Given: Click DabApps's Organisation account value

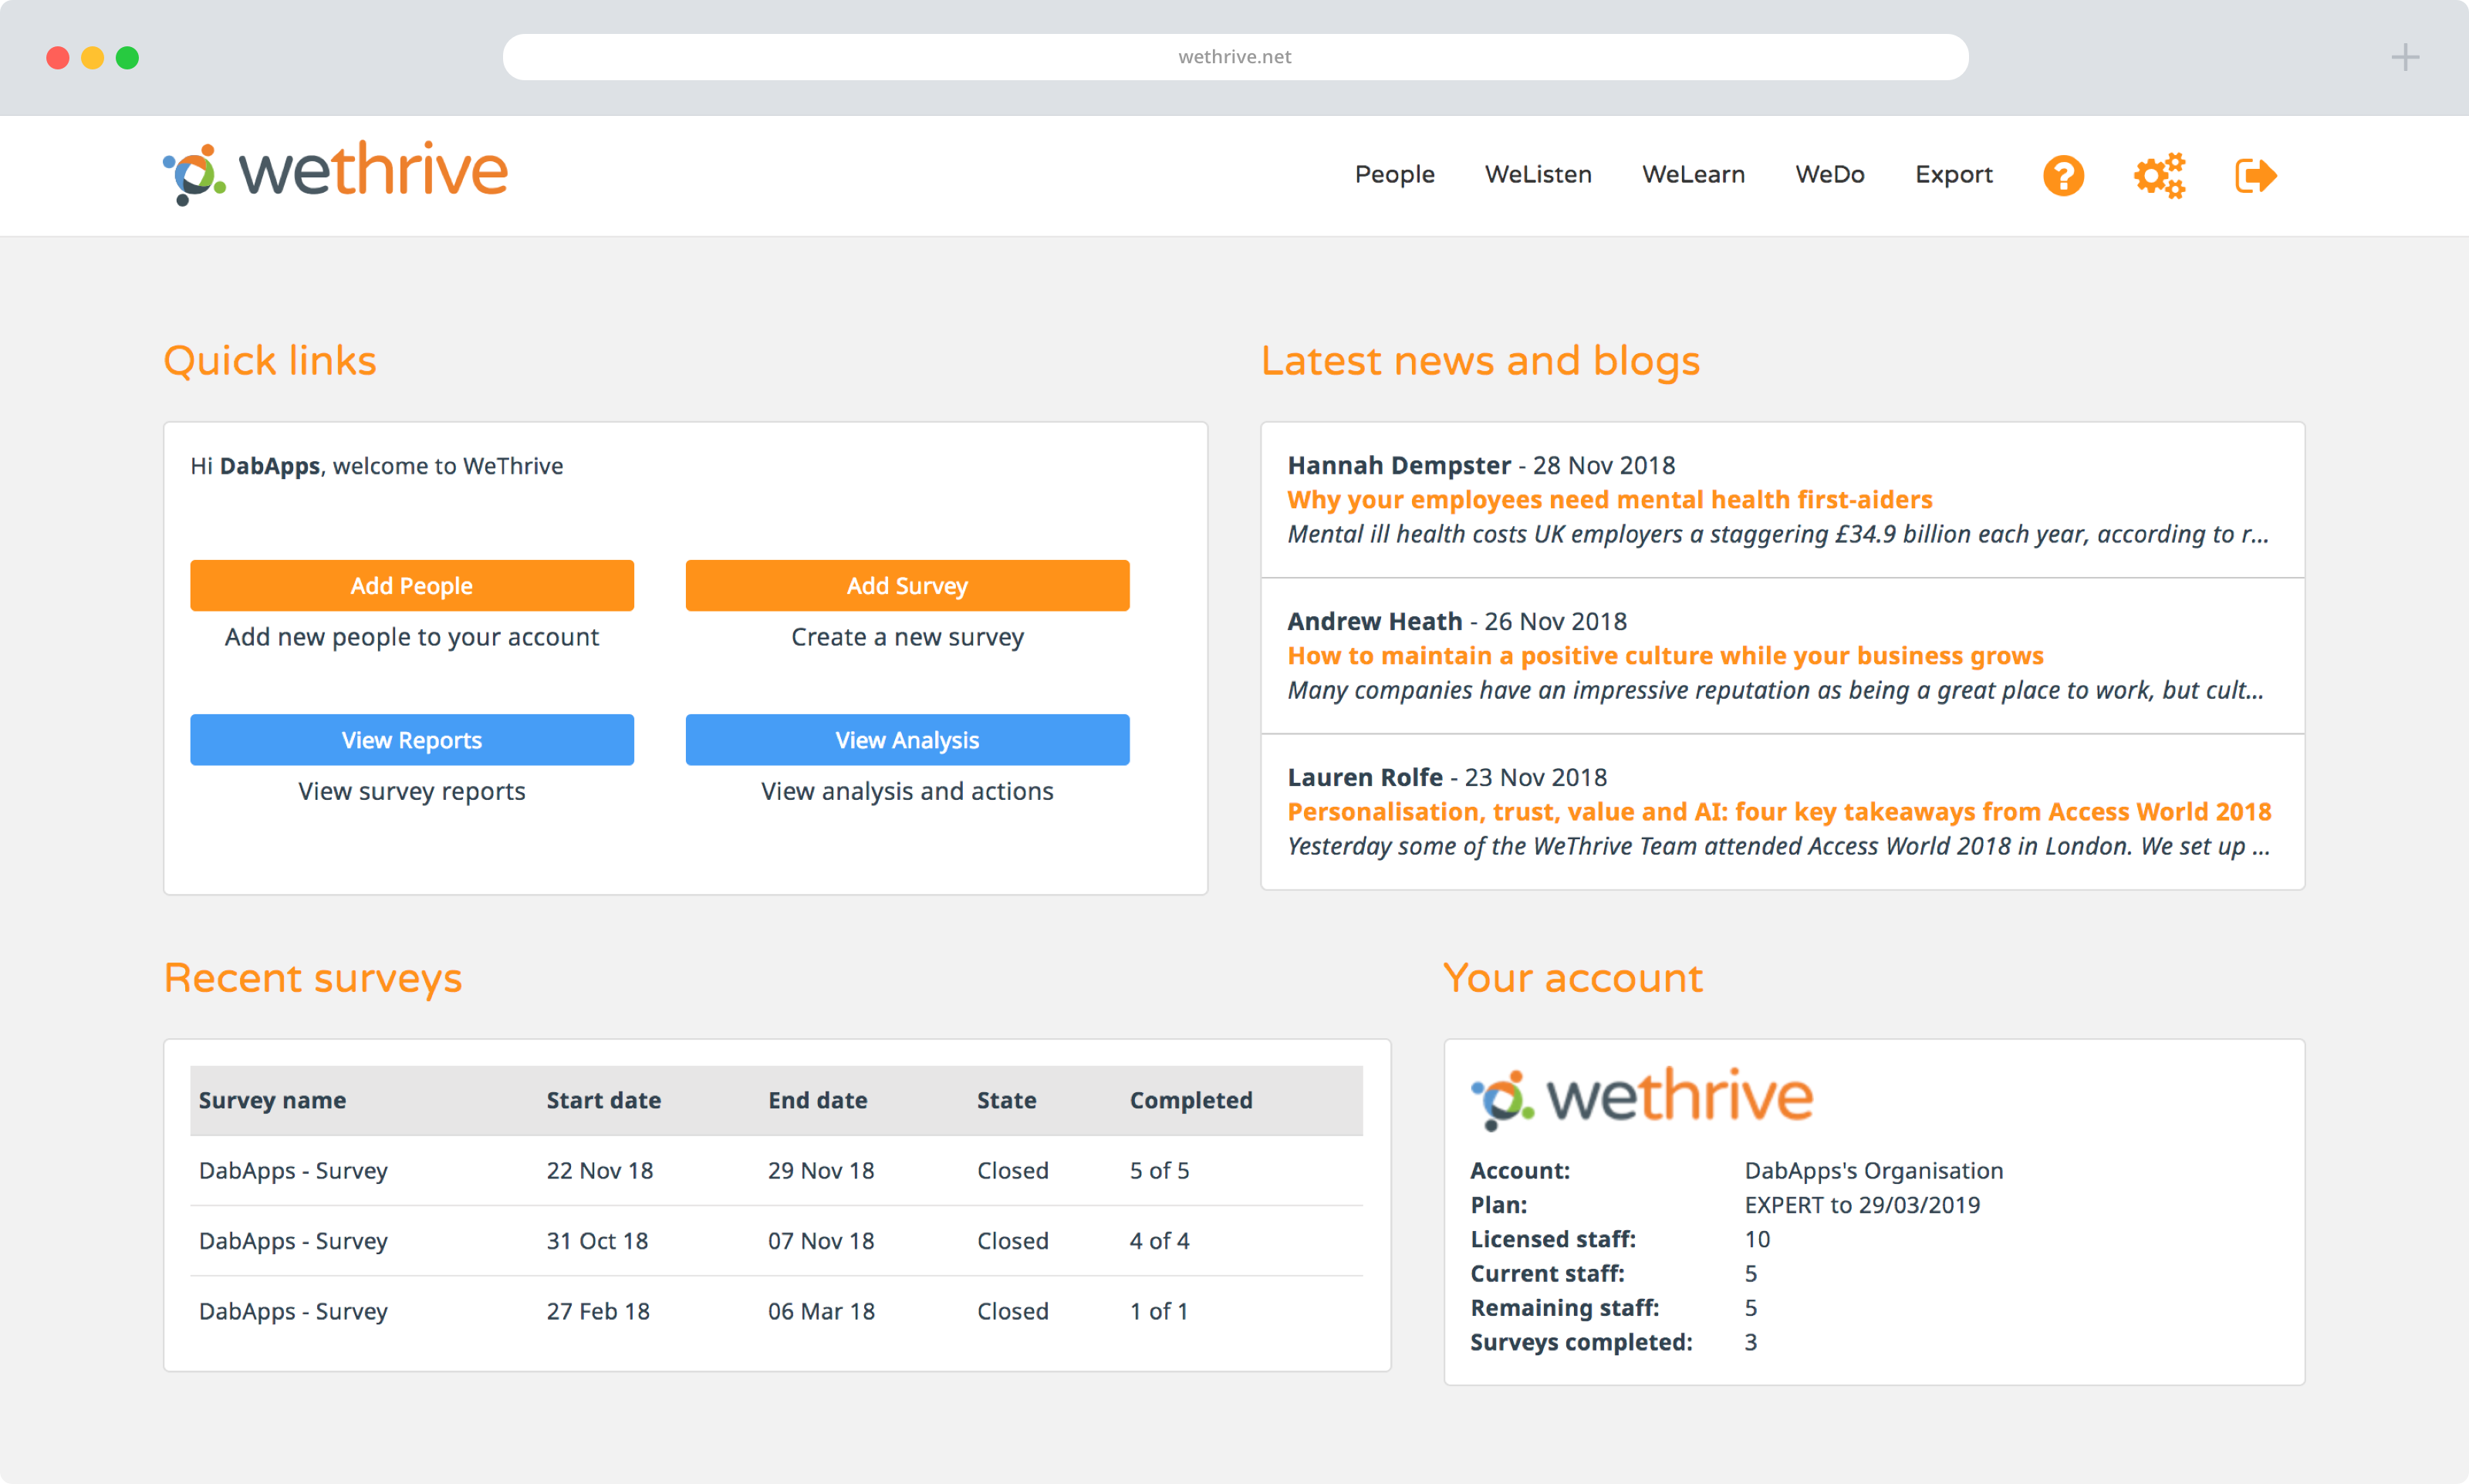Looking at the screenshot, I should [1873, 1170].
